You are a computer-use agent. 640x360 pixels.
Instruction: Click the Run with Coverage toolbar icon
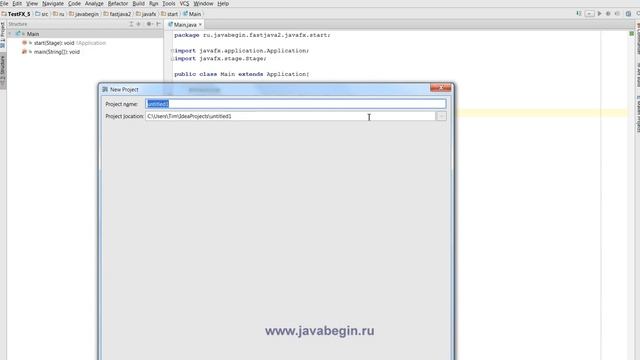click(x=617, y=13)
